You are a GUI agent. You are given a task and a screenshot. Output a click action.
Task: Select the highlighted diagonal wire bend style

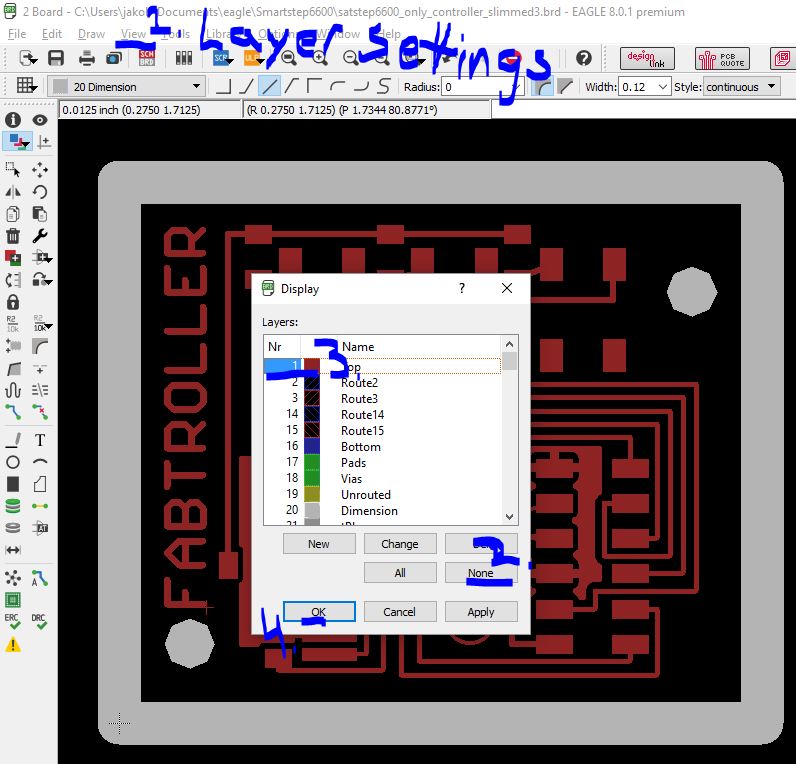[269, 87]
